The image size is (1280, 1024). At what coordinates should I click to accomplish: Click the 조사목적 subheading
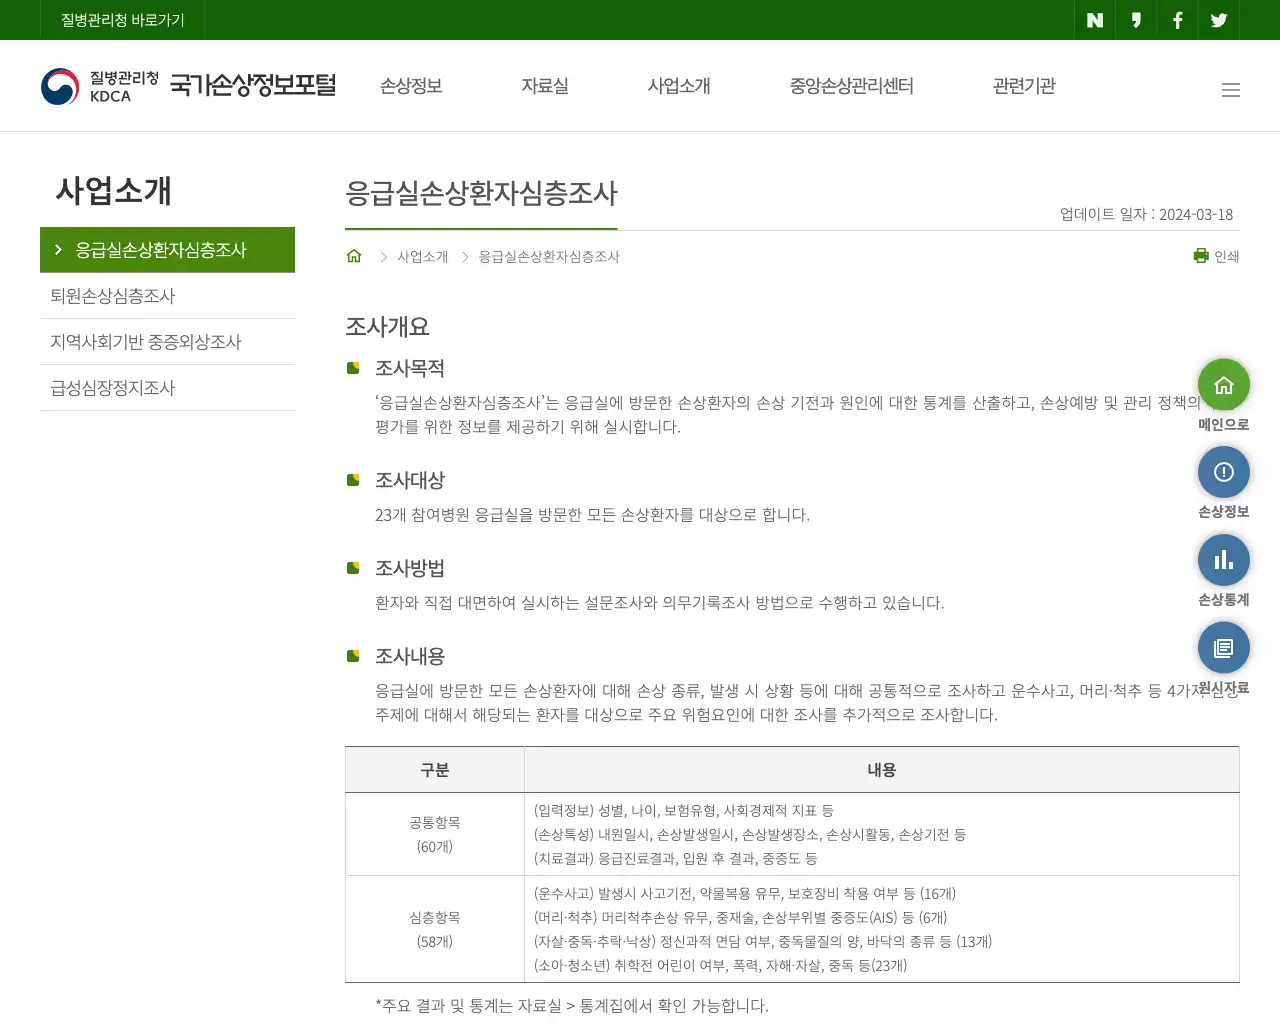tap(410, 369)
